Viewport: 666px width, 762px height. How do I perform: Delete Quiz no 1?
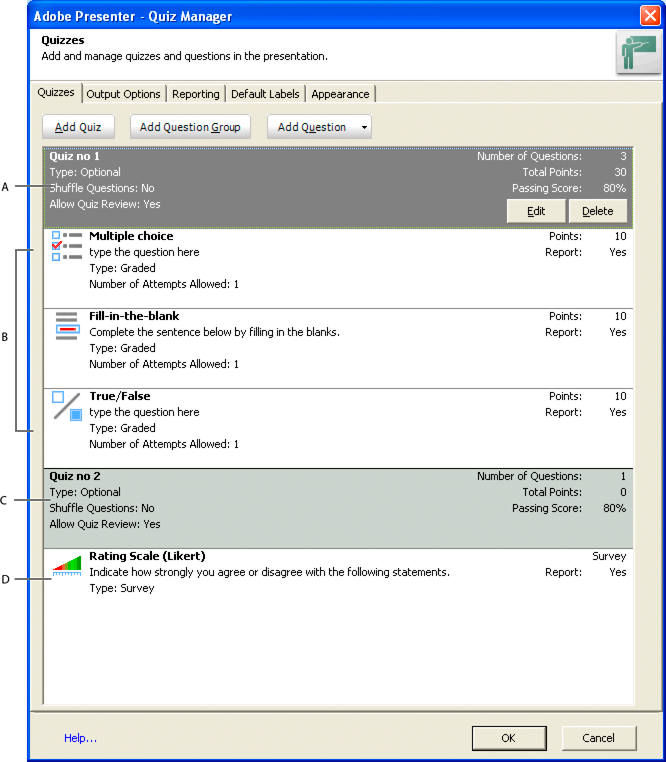(x=597, y=211)
